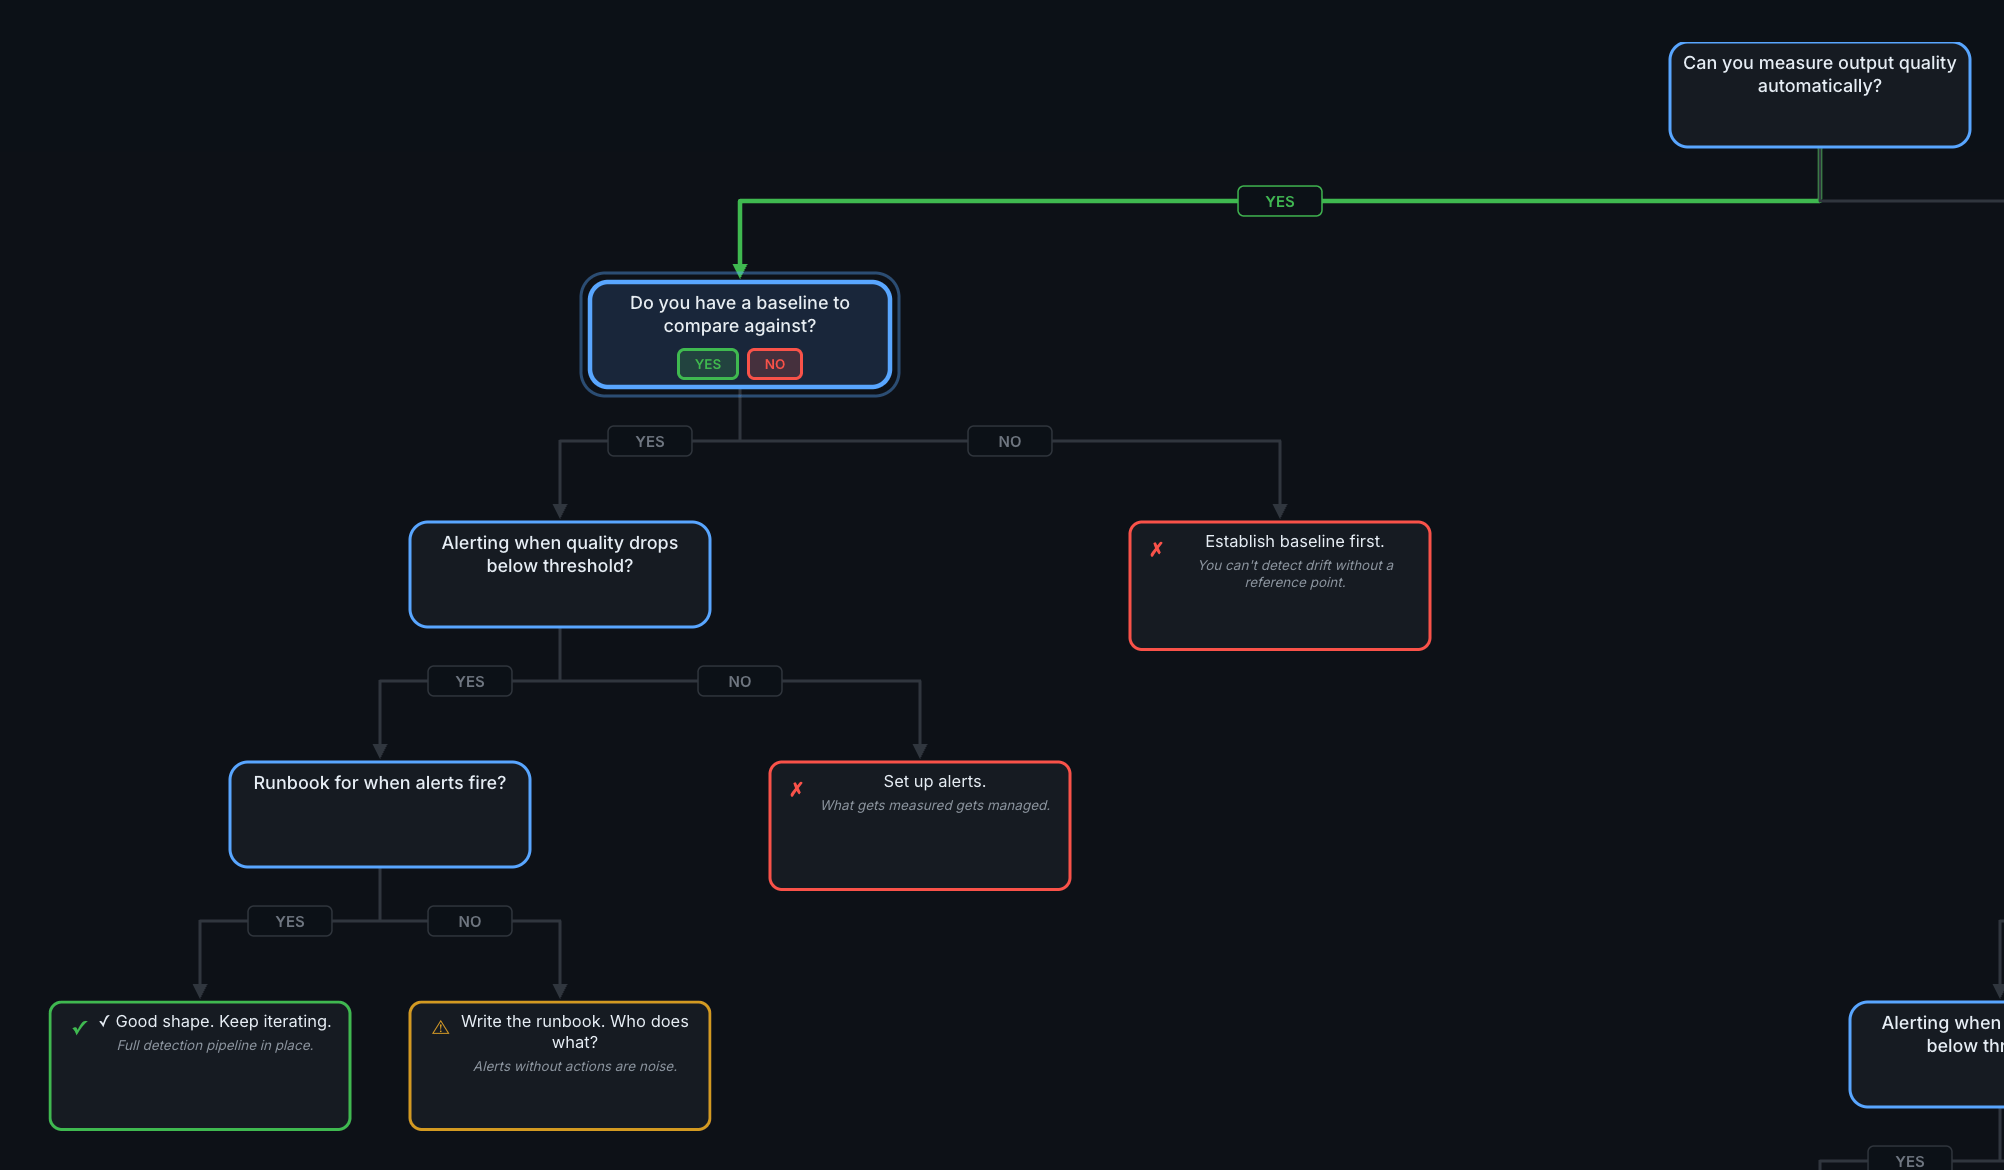Click the YES button inside the baseline question node

(x=707, y=363)
